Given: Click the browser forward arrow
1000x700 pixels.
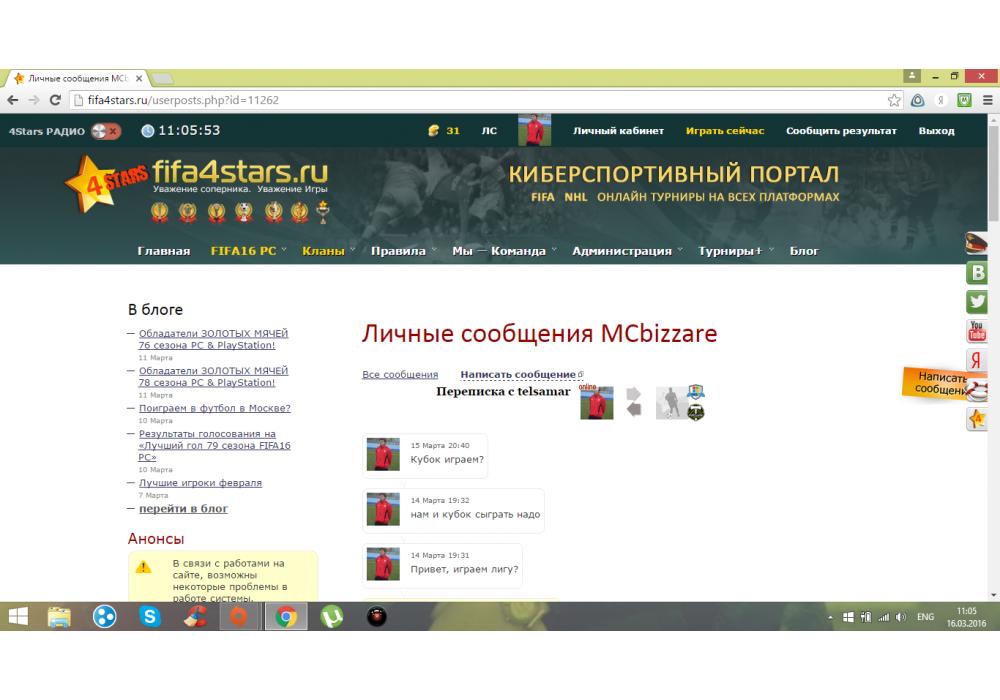Looking at the screenshot, I should pyautogui.click(x=34, y=100).
